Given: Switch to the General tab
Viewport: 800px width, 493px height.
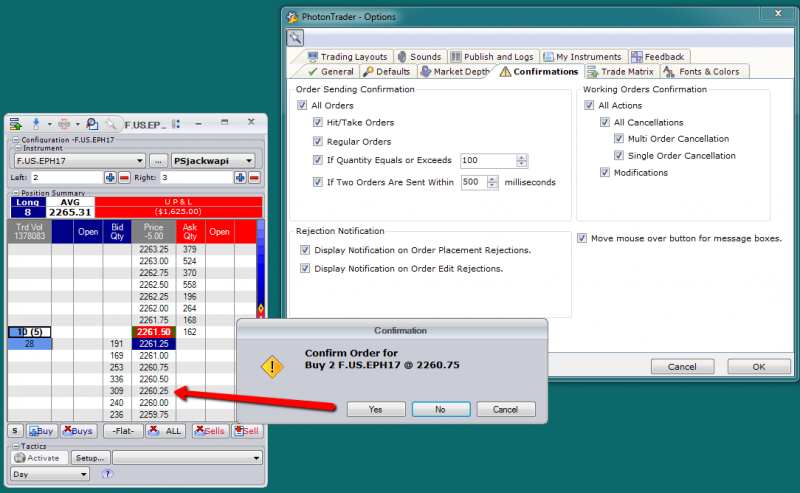Looking at the screenshot, I should (330, 71).
